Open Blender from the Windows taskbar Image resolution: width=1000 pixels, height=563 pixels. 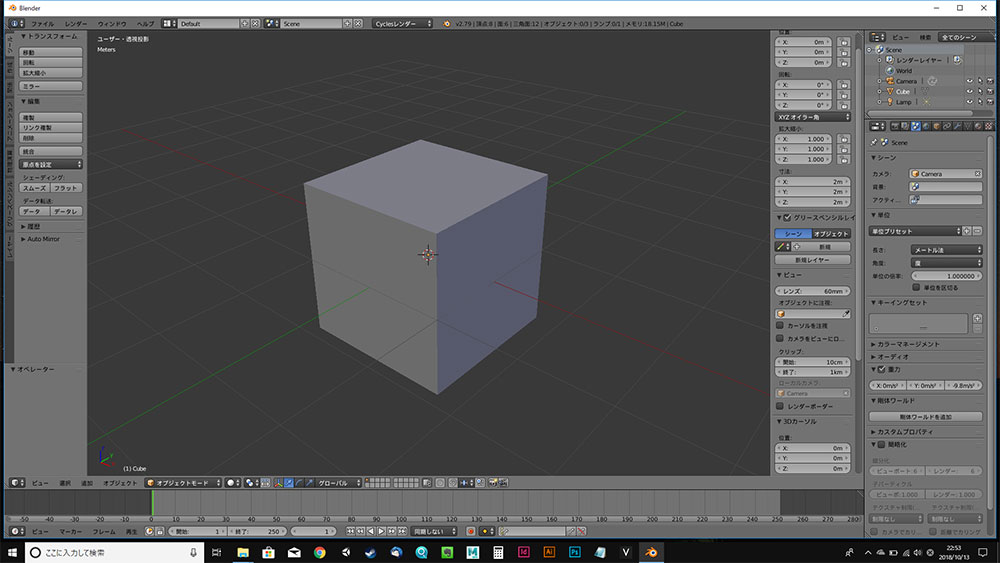(651, 552)
